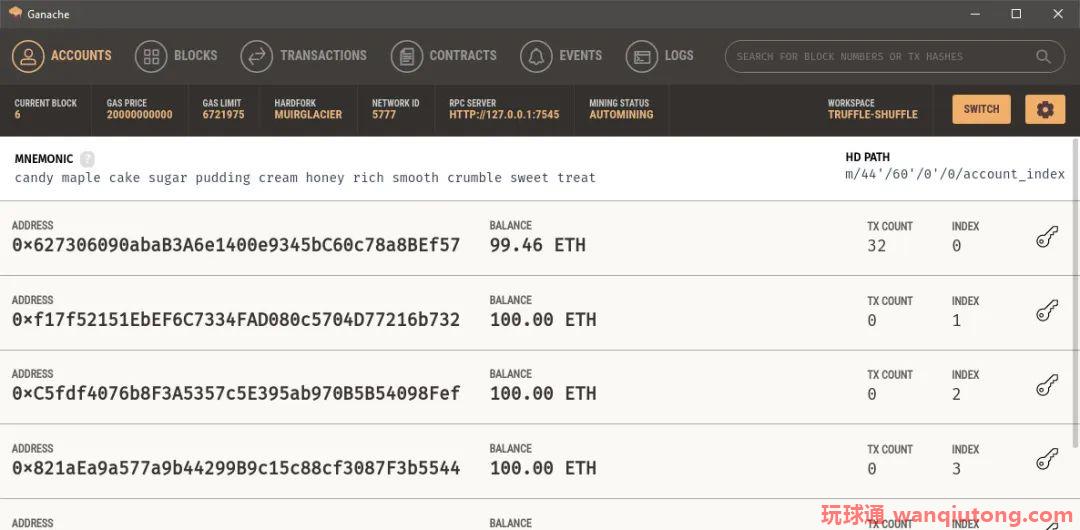Image resolution: width=1080 pixels, height=530 pixels.
Task: Click the mnemonic phrase text
Action: point(305,178)
